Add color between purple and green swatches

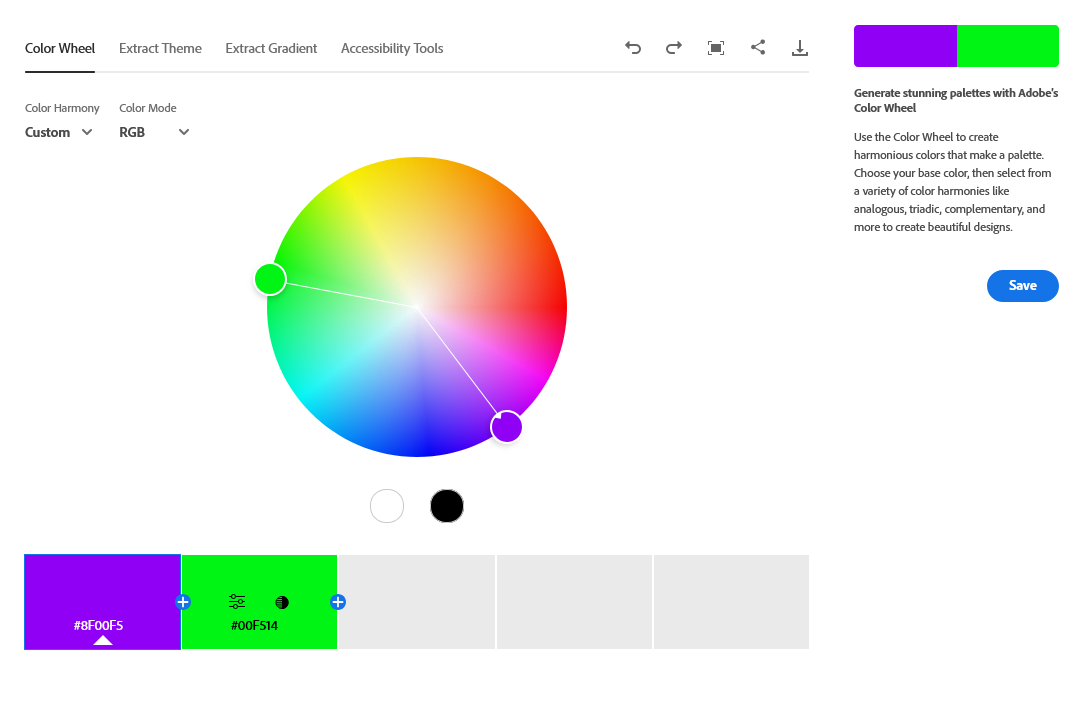(x=183, y=602)
